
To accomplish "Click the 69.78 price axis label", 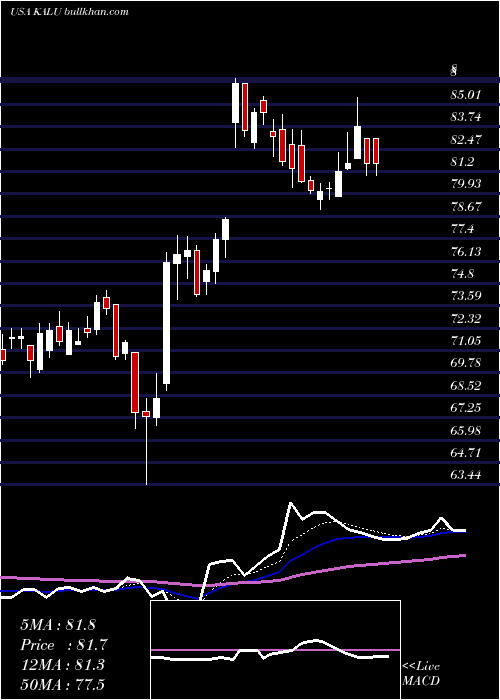I will 466,363.
